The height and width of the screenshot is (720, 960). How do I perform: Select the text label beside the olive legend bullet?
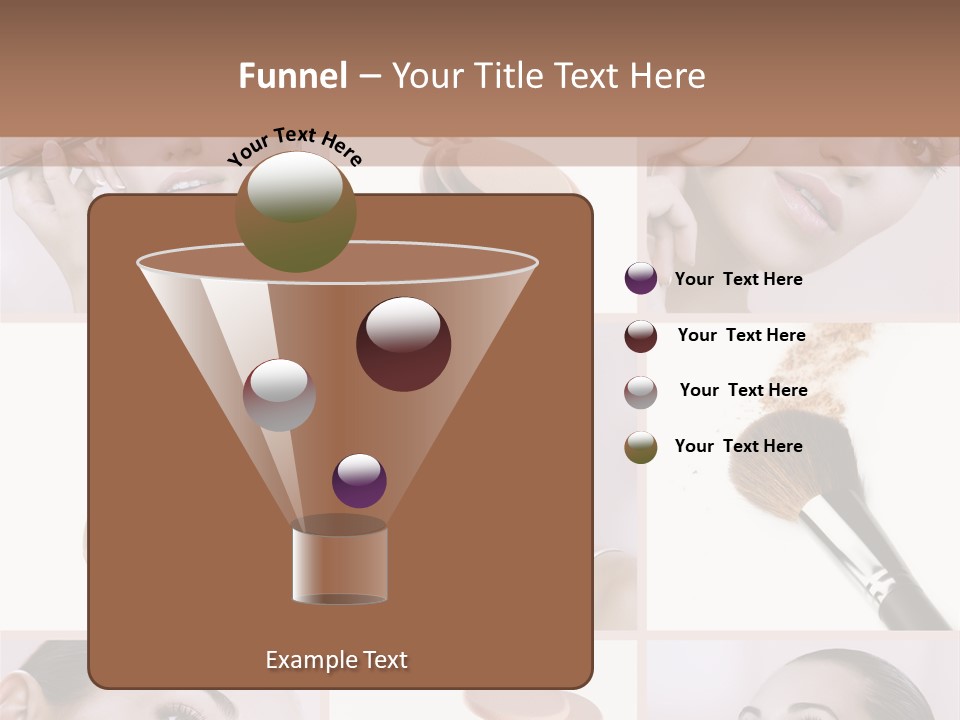pyautogui.click(x=738, y=447)
